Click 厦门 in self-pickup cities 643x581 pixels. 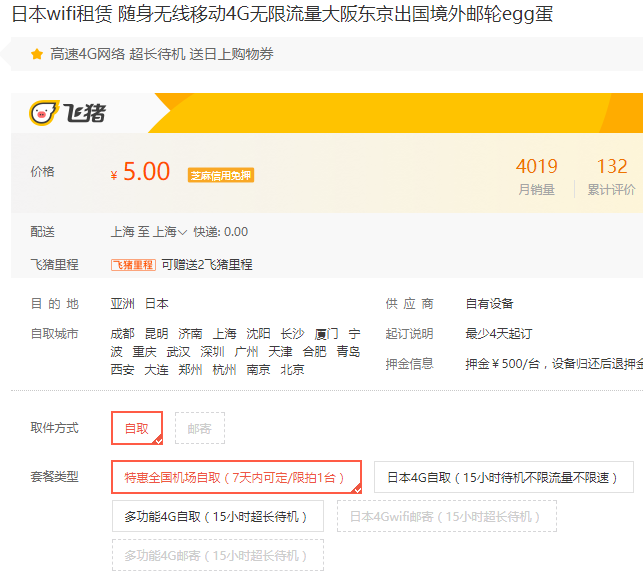(326, 334)
